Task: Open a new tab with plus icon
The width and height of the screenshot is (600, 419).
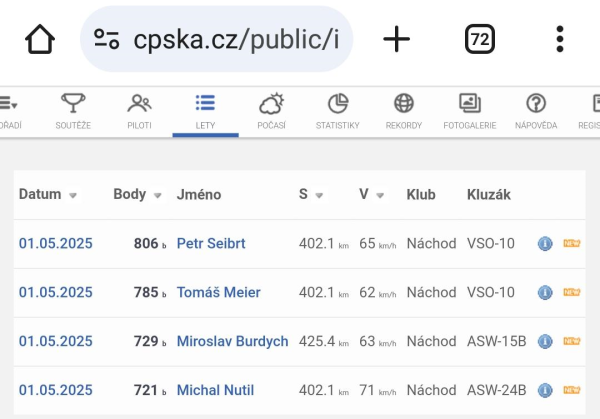Action: [x=396, y=39]
